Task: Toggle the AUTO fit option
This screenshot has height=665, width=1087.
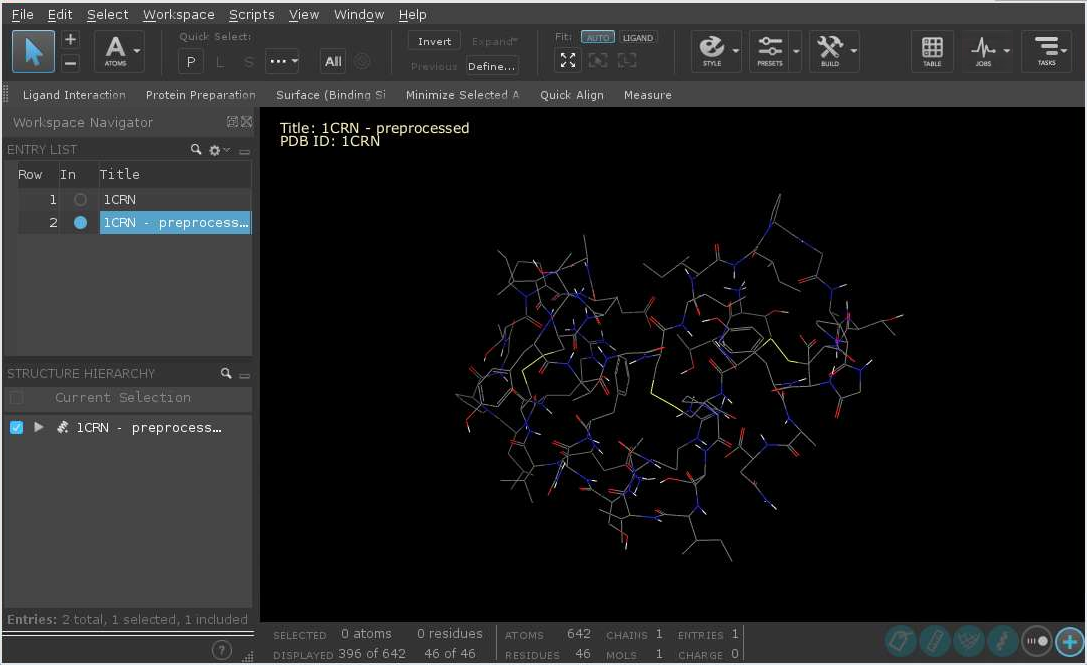Action: 597,38
